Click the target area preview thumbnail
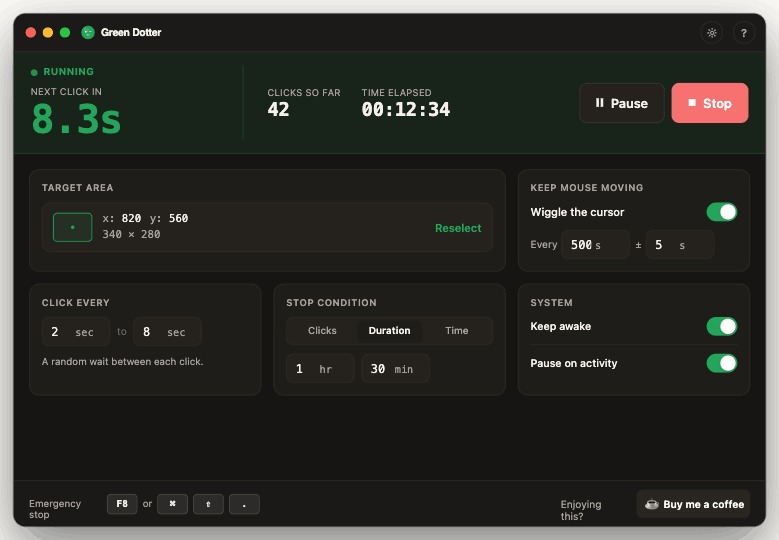 click(73, 227)
